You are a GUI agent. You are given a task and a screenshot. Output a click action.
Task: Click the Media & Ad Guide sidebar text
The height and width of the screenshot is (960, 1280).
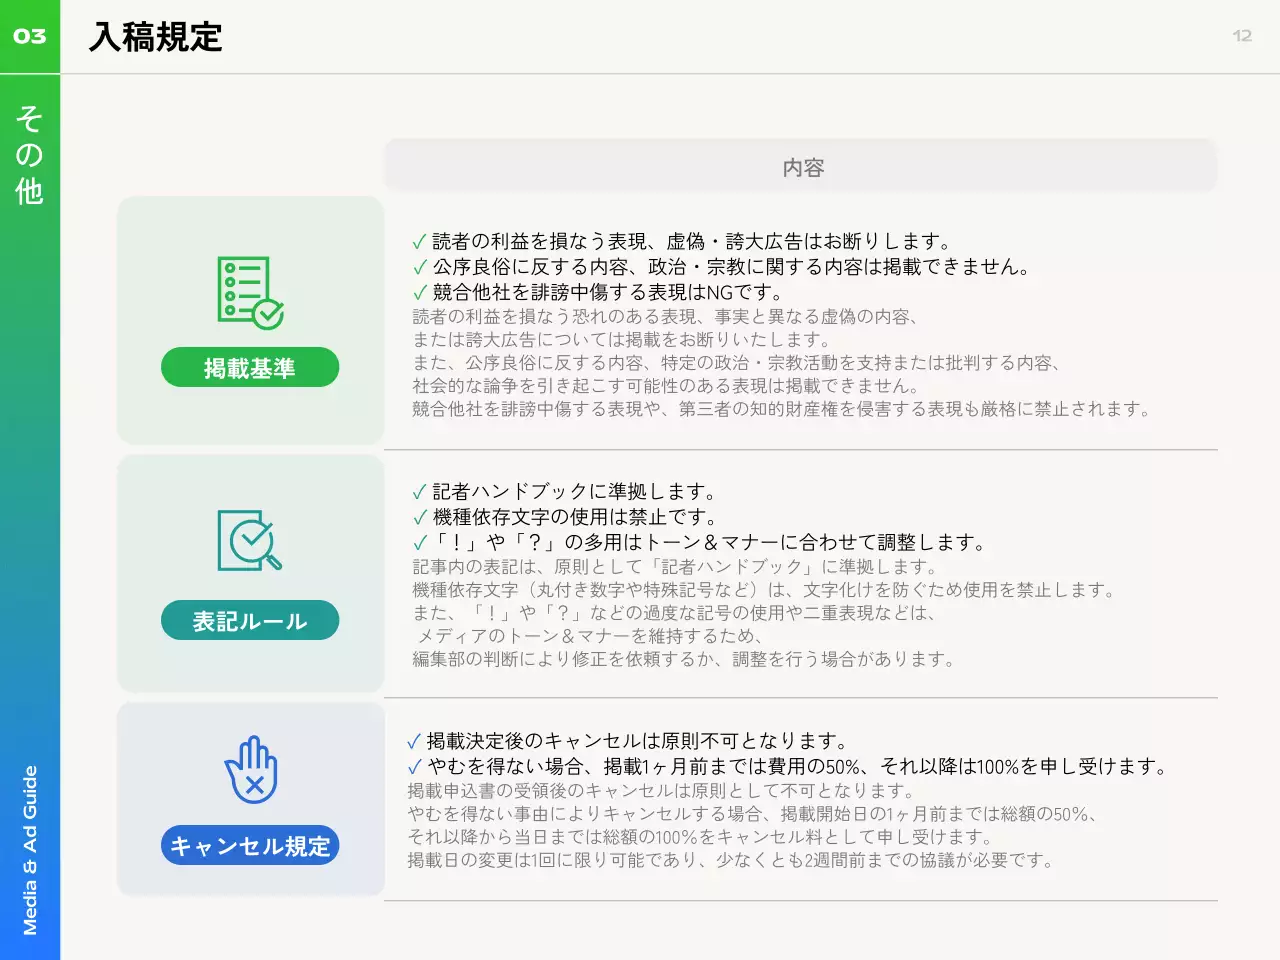point(30,850)
